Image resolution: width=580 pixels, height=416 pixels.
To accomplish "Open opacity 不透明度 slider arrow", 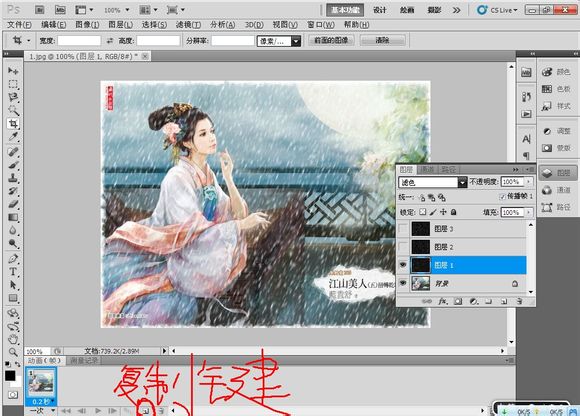I will (529, 182).
